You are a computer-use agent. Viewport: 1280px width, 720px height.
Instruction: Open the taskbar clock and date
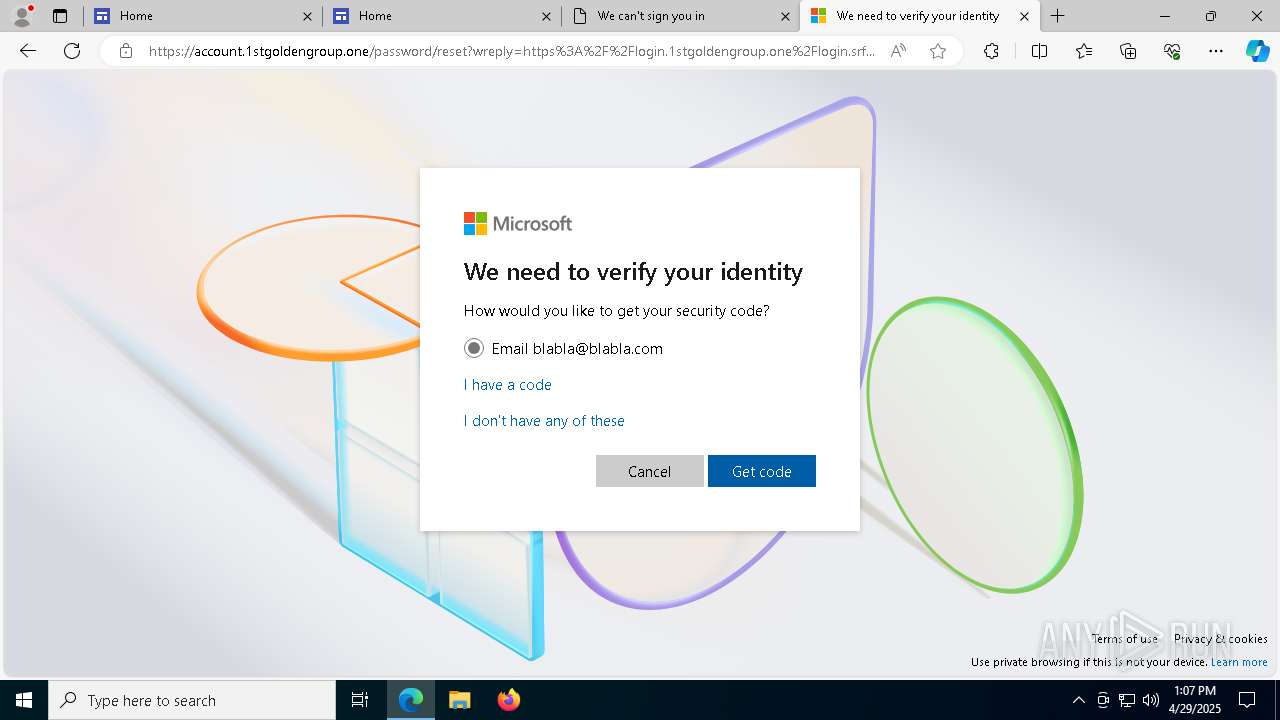[x=1194, y=700]
